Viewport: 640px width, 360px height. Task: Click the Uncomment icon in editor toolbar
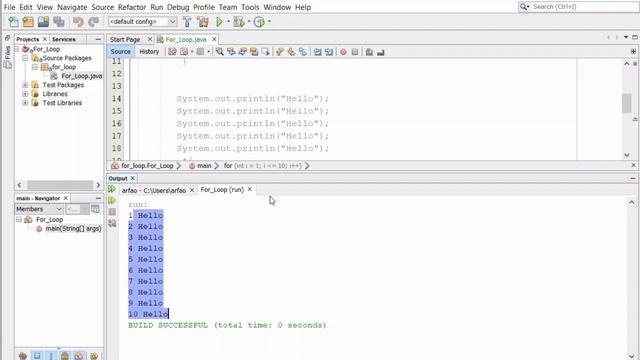coord(380,52)
